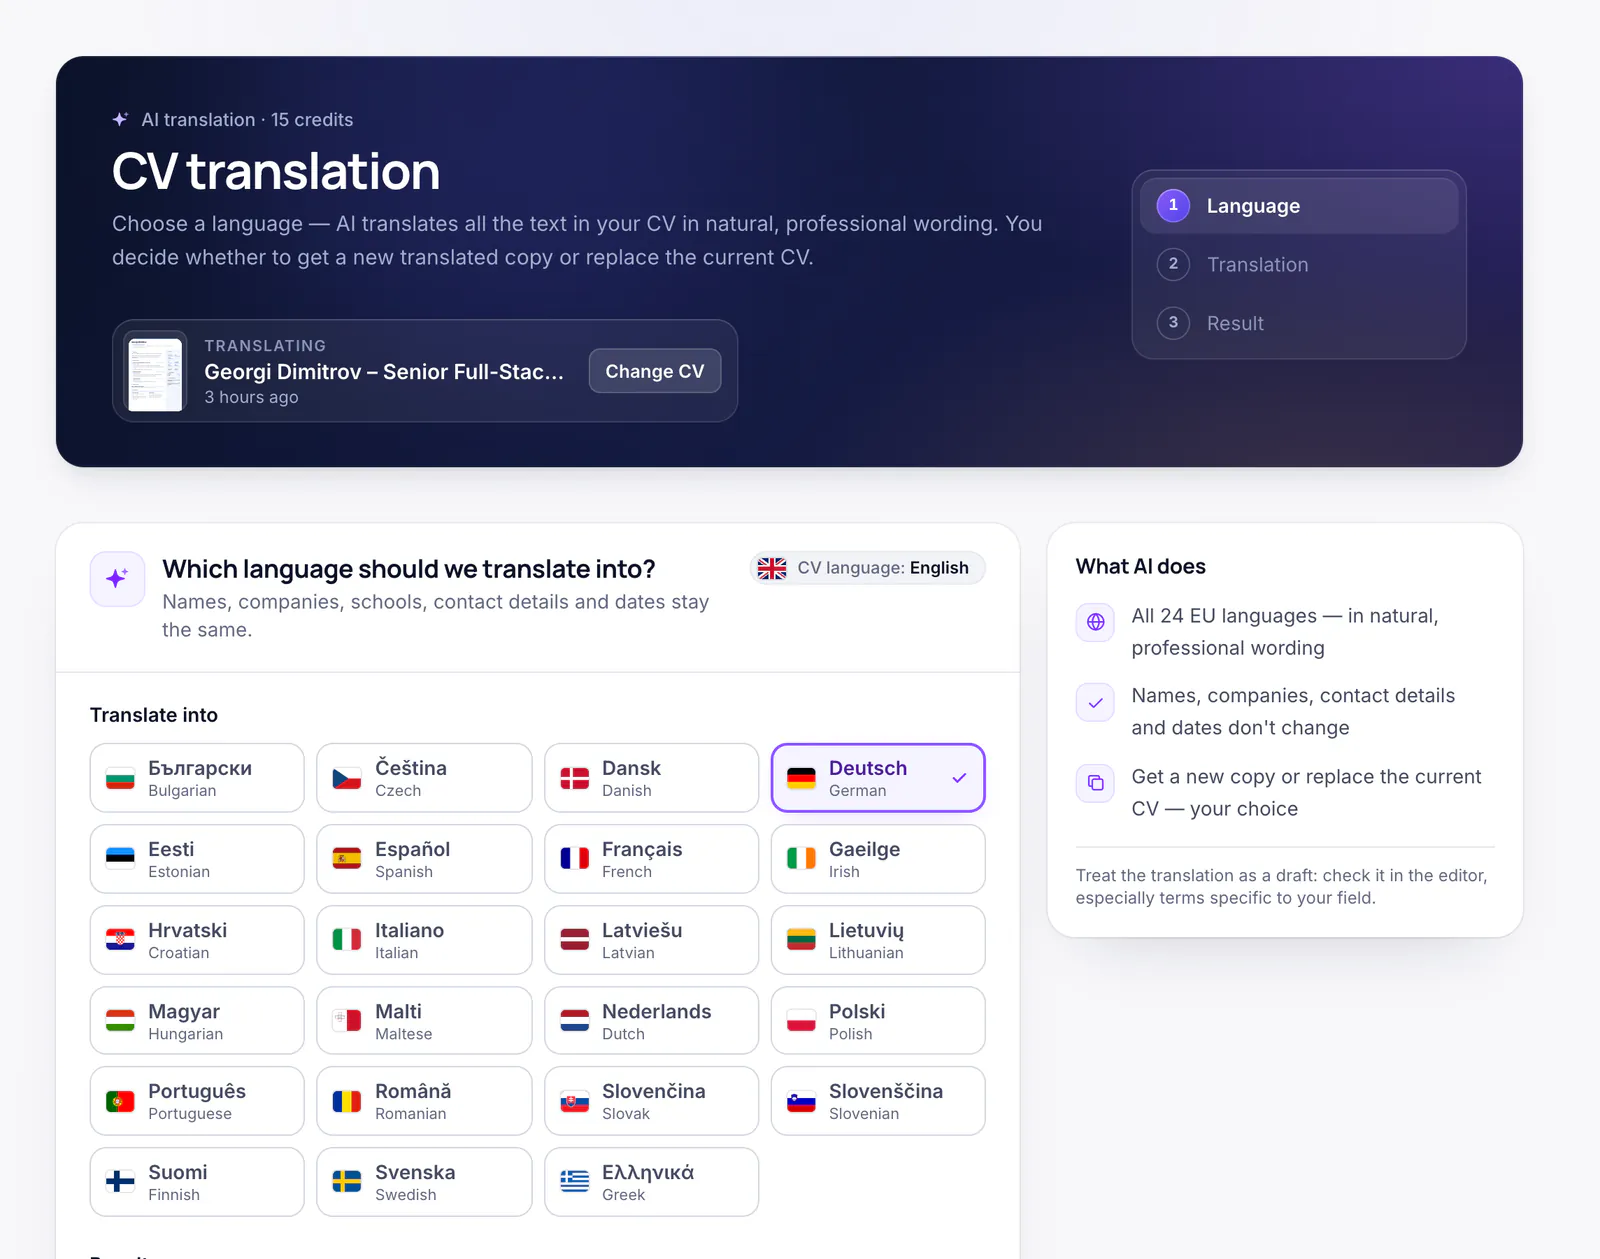Choose Suomi Finnish language card
Image resolution: width=1600 pixels, height=1259 pixels.
(197, 1182)
